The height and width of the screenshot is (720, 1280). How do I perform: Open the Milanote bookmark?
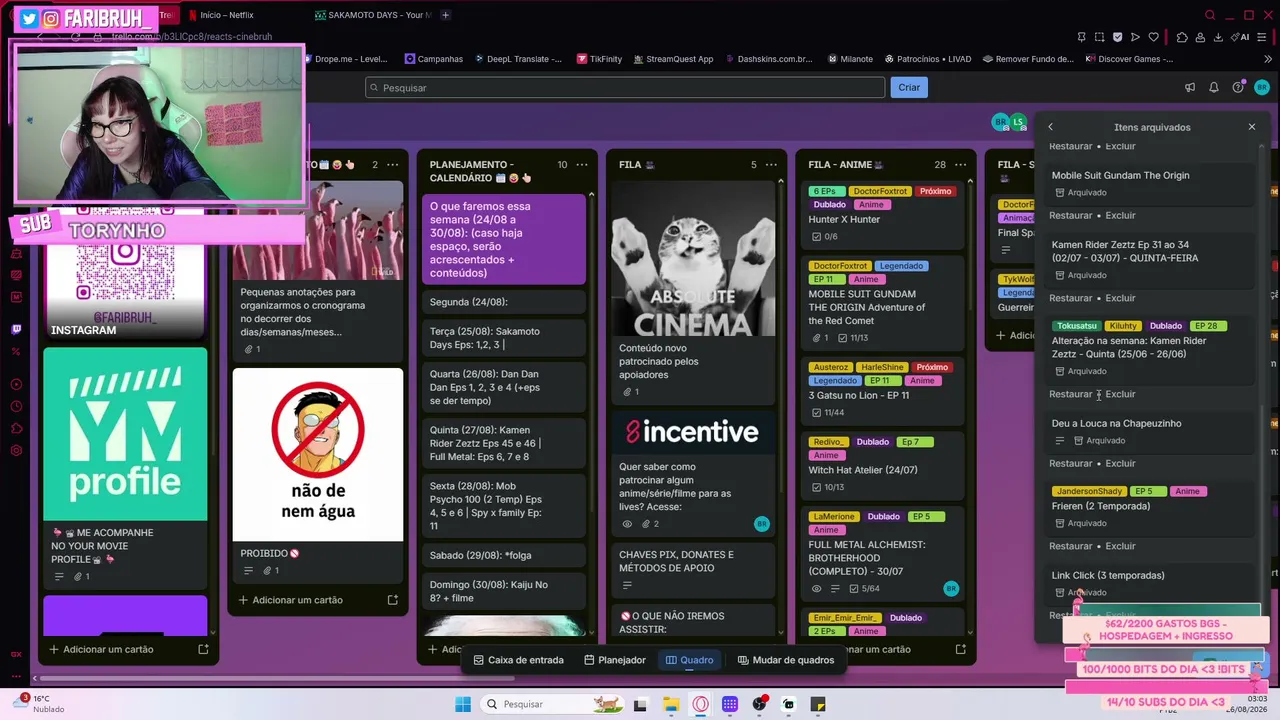tap(850, 59)
